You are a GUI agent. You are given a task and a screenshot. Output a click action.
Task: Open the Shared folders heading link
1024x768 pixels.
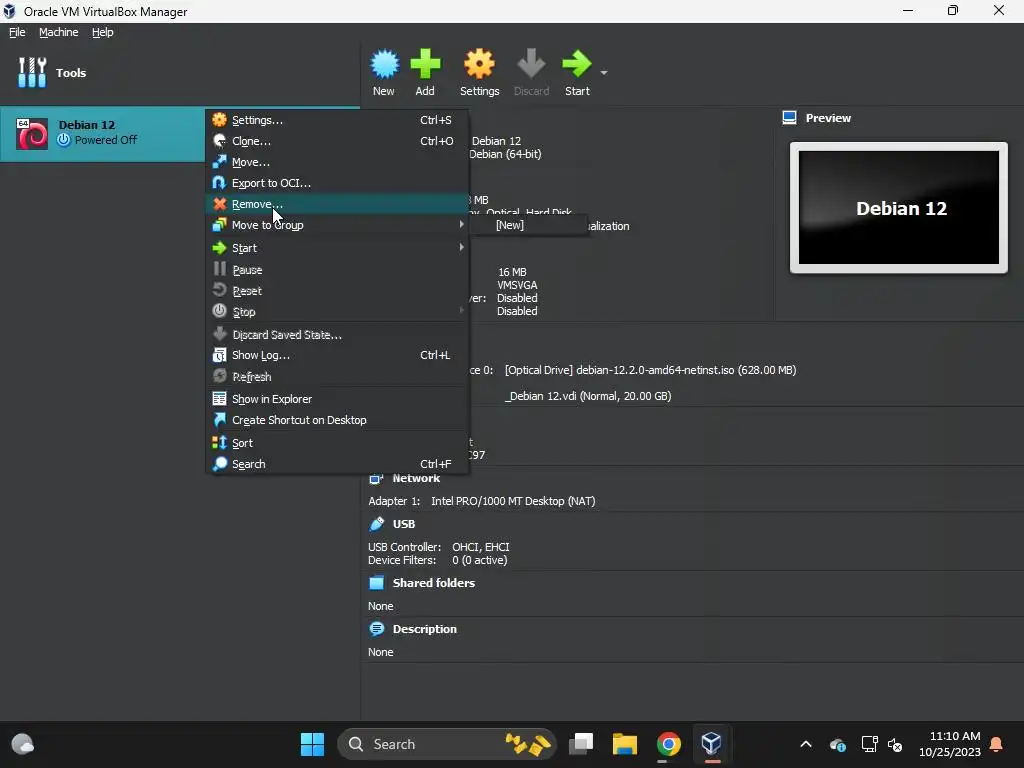point(434,583)
